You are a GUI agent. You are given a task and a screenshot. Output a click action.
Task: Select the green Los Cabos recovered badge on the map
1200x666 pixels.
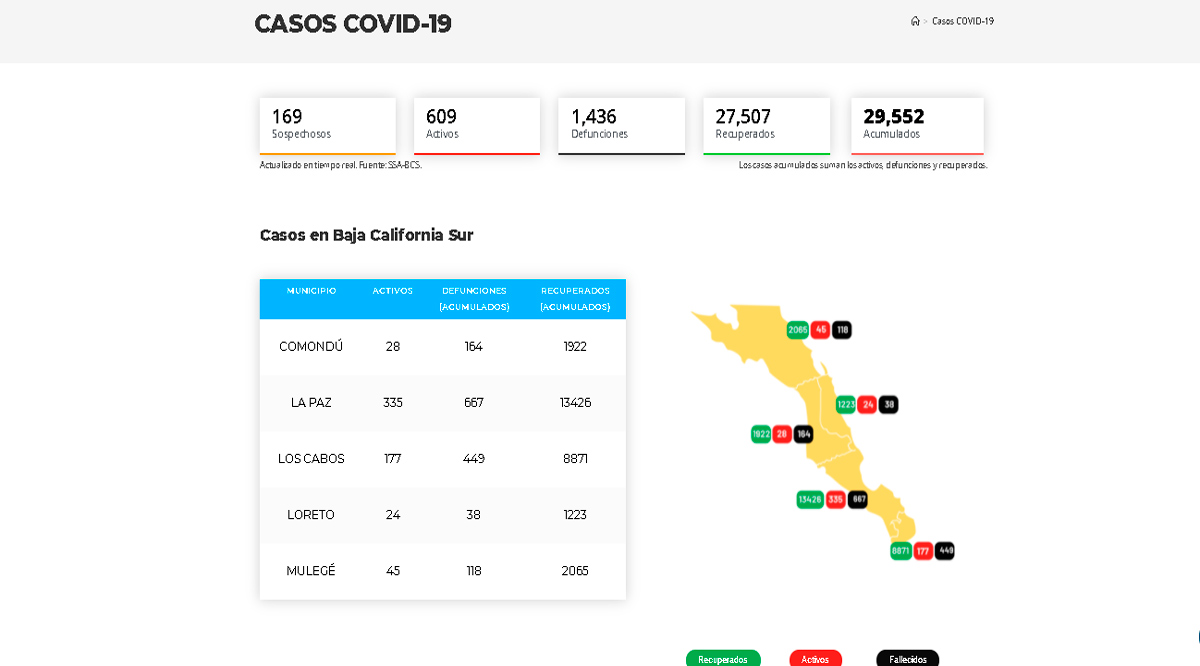899,550
